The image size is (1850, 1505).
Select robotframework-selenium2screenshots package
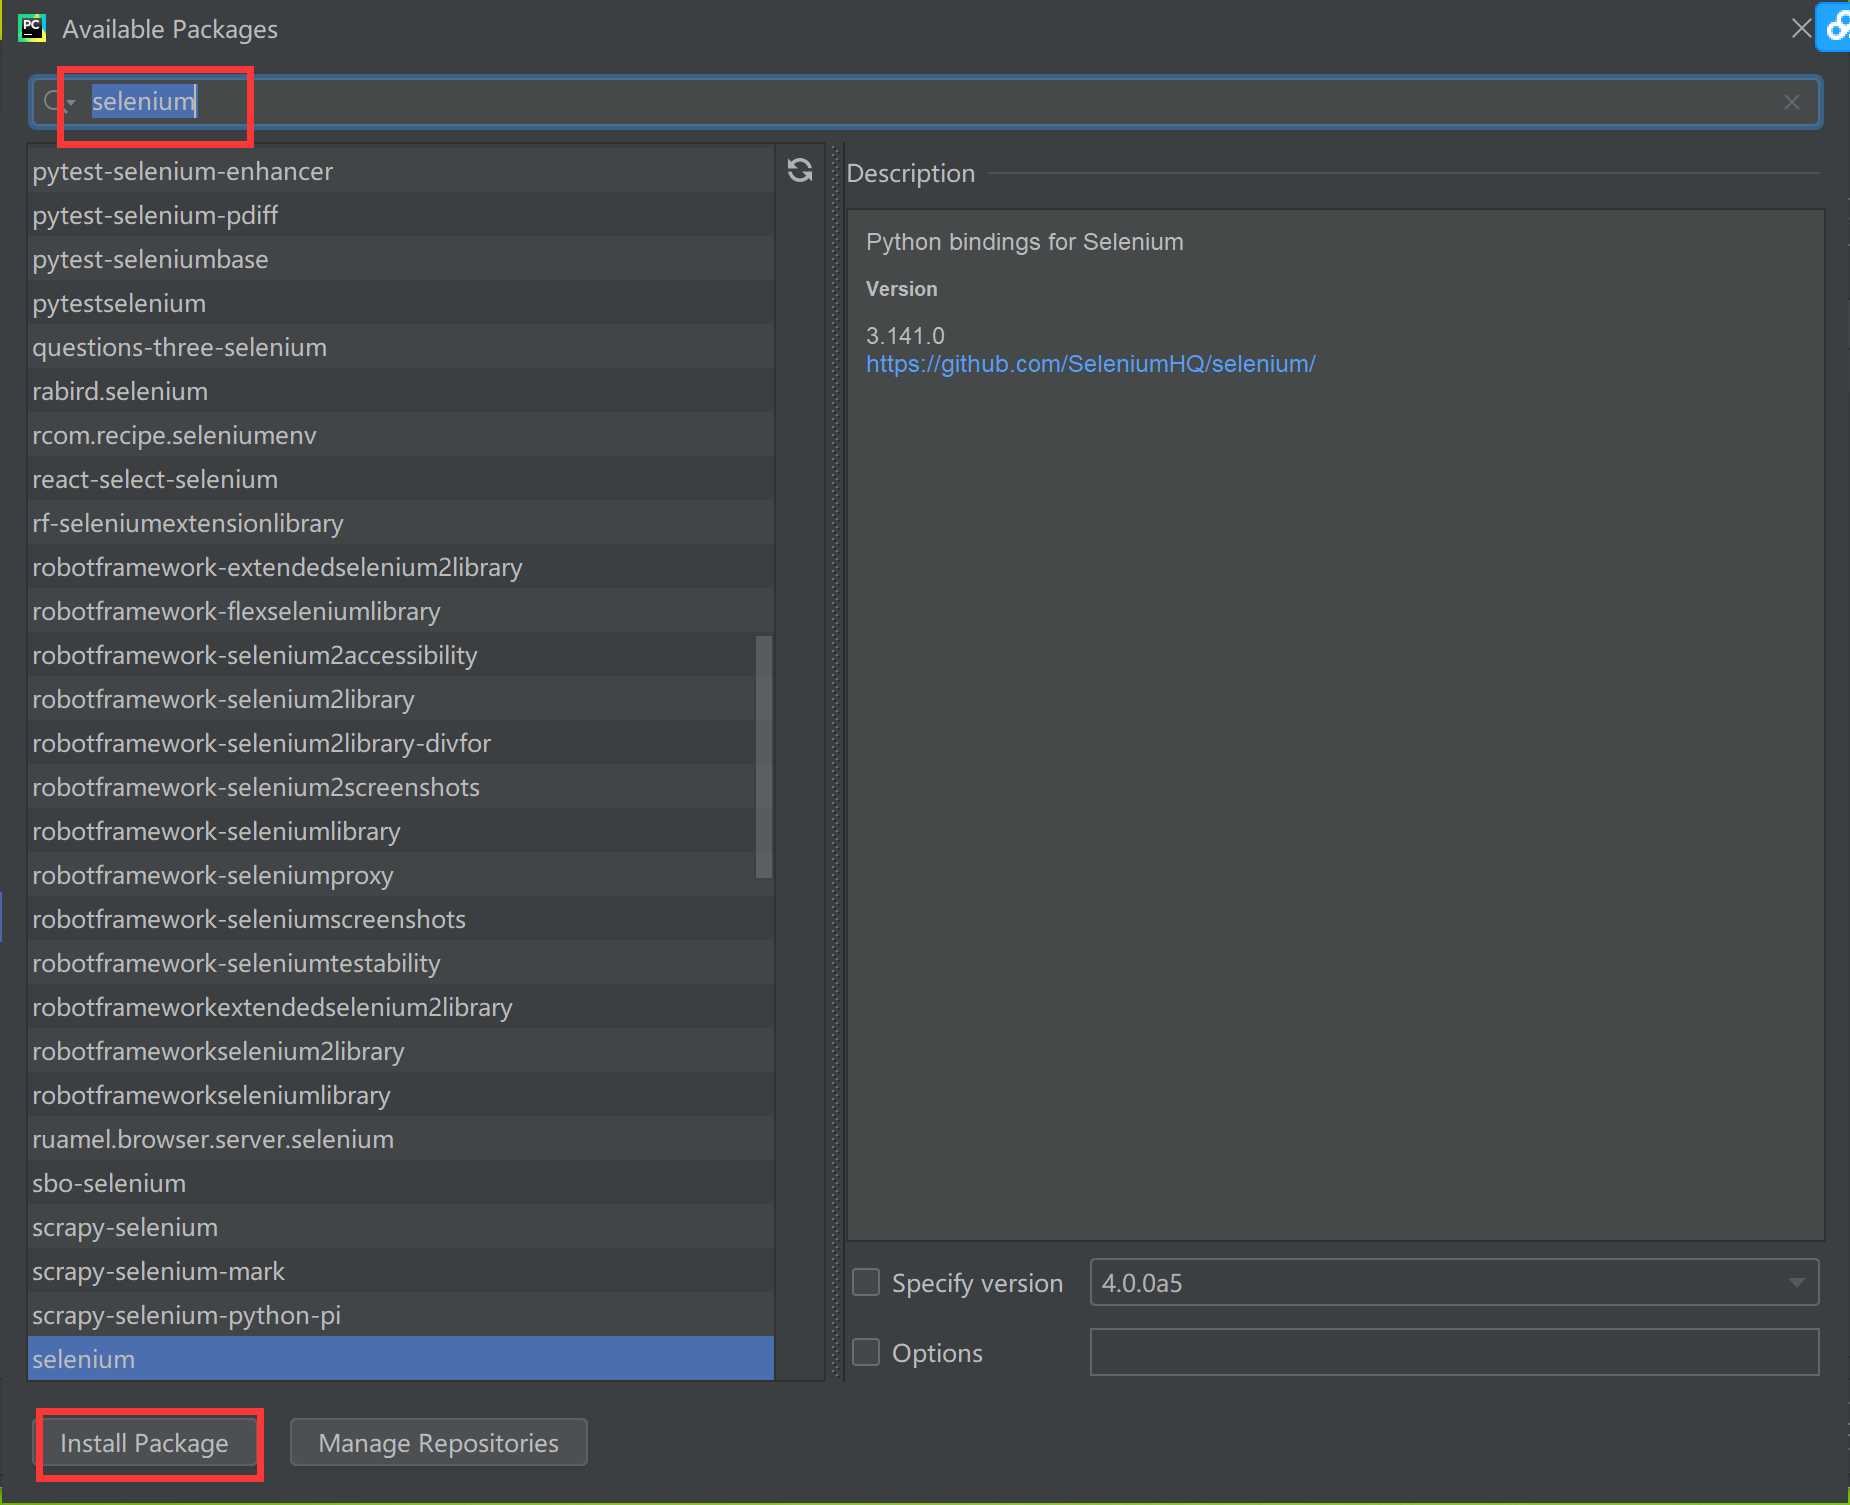[x=401, y=787]
